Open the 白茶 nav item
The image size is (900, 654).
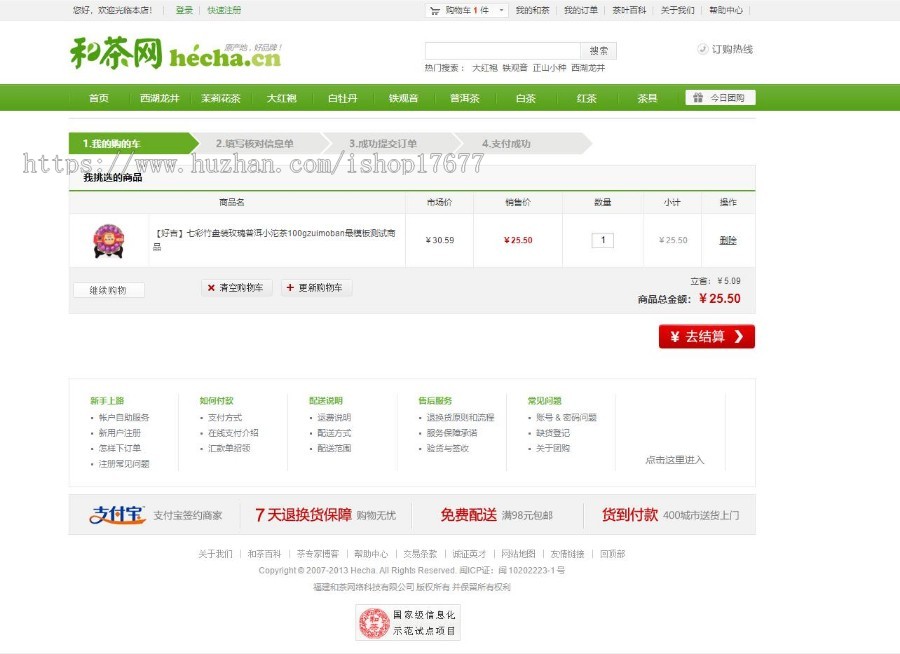click(525, 98)
